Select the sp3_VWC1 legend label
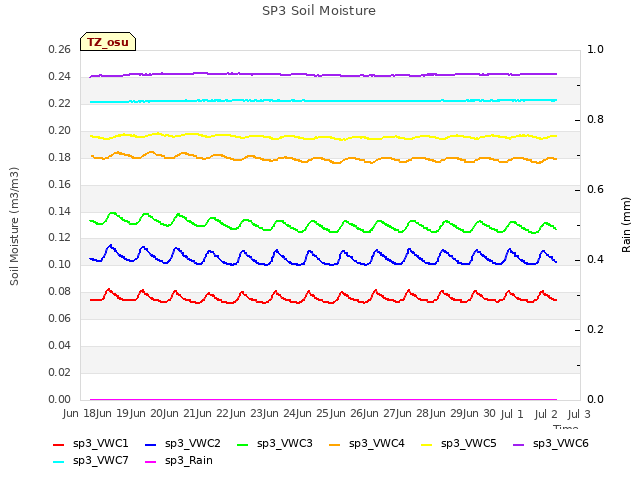This screenshot has height=480, width=640. tap(100, 444)
